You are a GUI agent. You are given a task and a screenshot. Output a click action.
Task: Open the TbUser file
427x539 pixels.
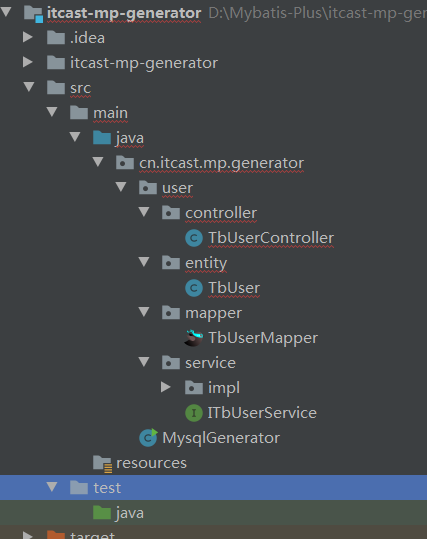pos(234,288)
